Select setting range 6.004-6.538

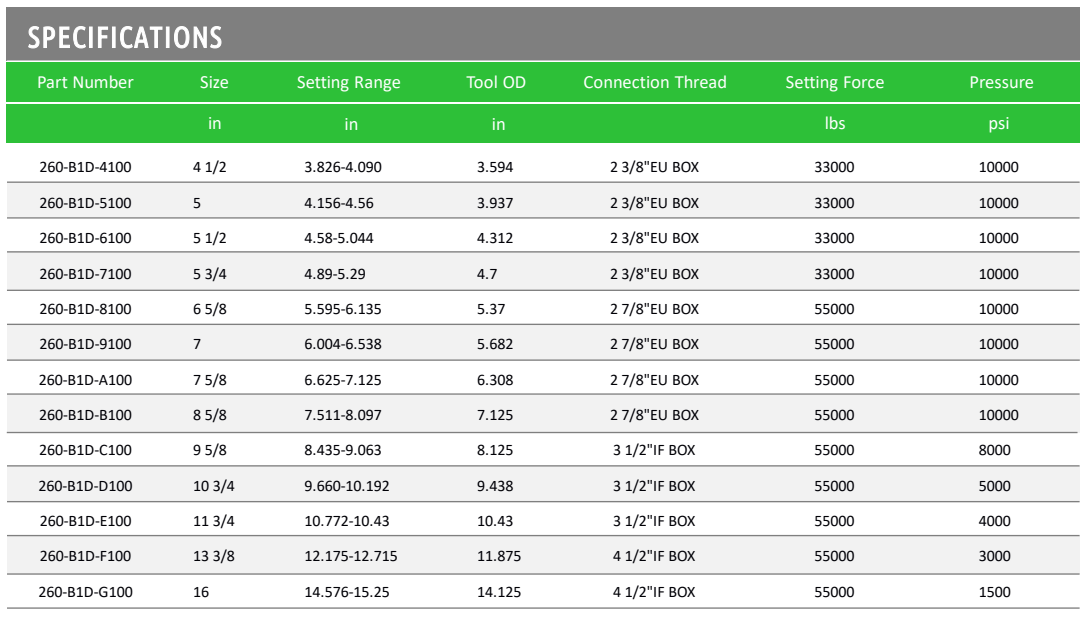click(x=343, y=344)
